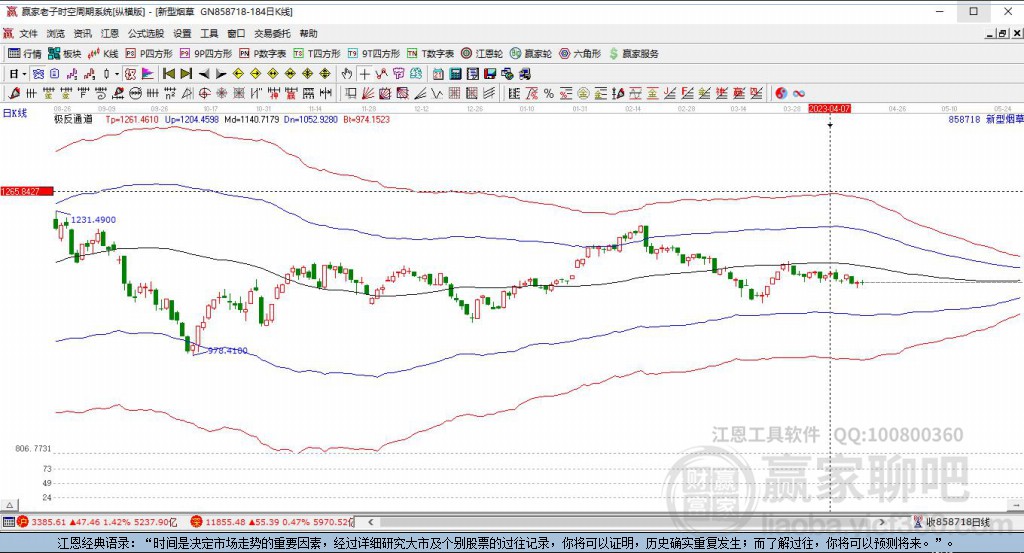
Task: Open the 六角形 hexagon tool
Action: (x=580, y=54)
